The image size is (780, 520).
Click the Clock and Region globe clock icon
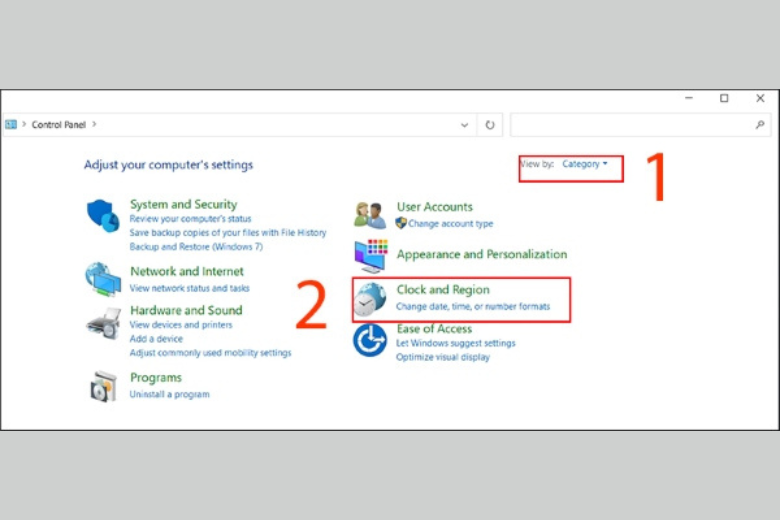370,299
